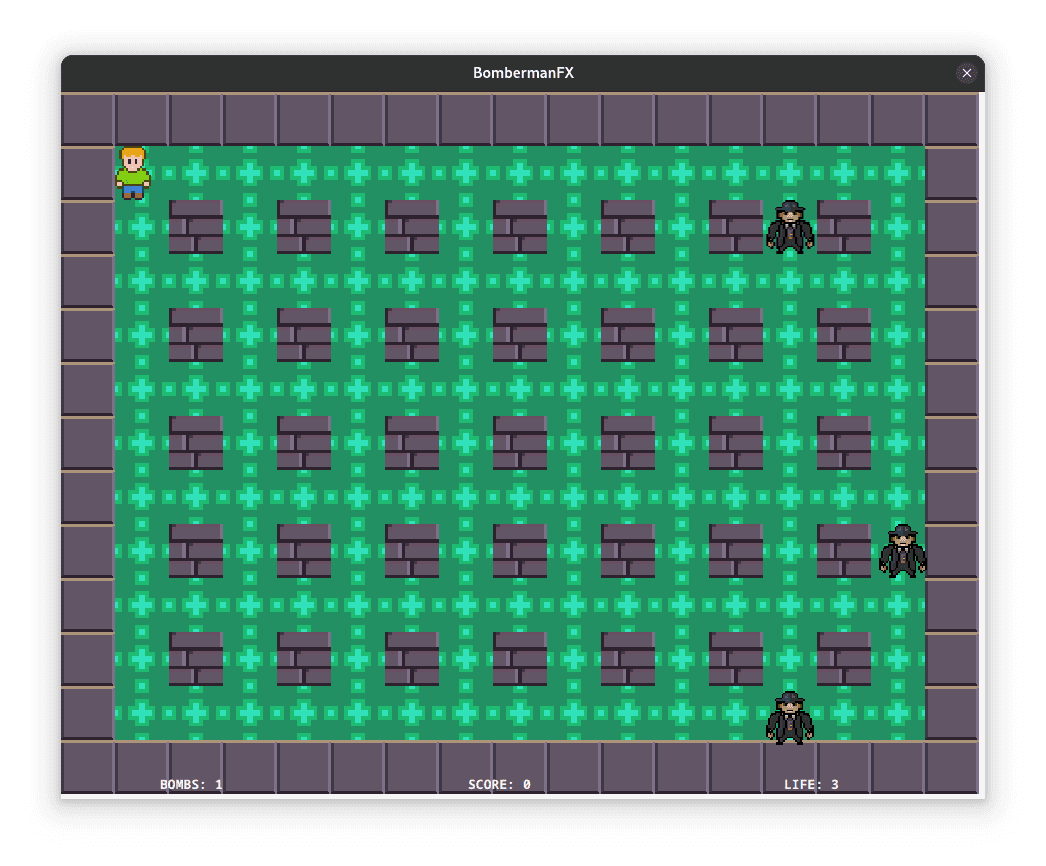This screenshot has height=866, width=1046.
Task: Click the BOMBS: 1 counter
Action: 191,785
